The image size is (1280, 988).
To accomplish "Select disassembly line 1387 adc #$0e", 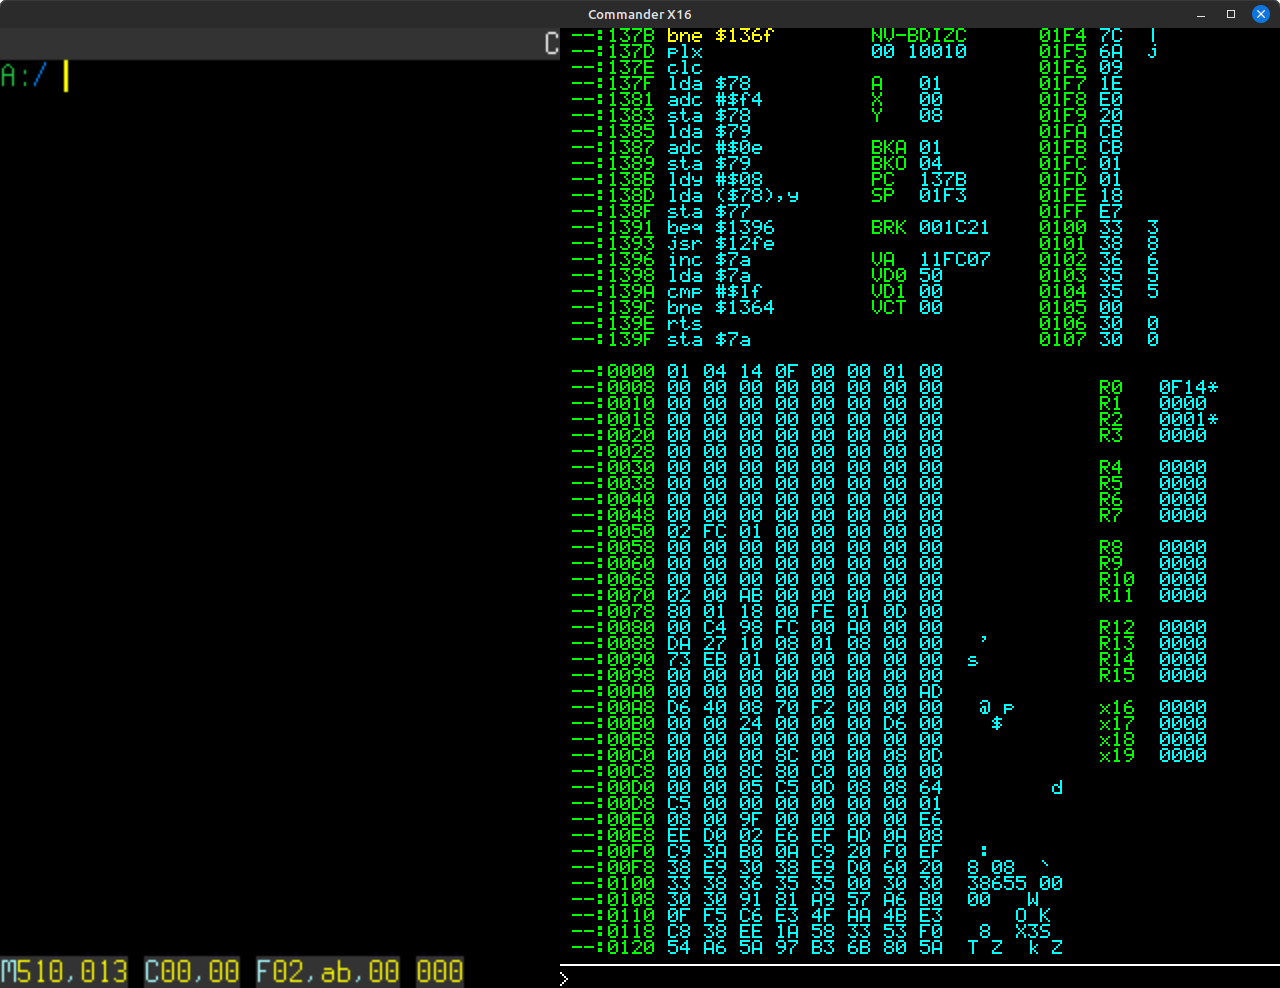I will click(667, 148).
